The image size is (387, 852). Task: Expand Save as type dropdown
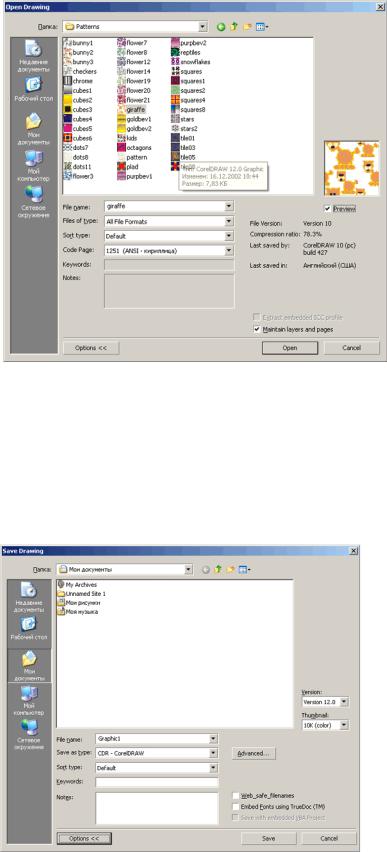(x=213, y=754)
